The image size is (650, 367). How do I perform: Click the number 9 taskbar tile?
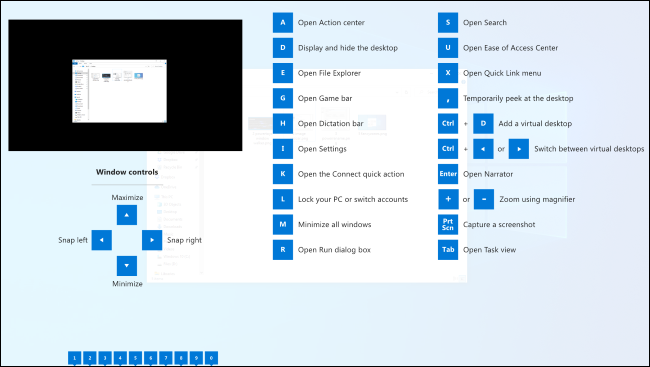coord(196,358)
